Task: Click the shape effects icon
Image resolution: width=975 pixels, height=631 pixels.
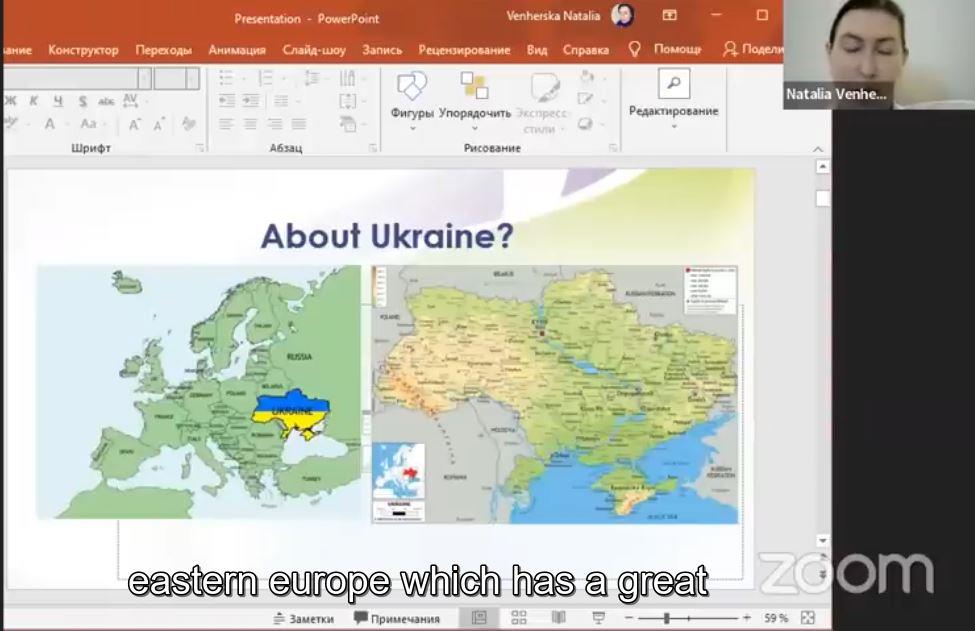Action: point(586,124)
